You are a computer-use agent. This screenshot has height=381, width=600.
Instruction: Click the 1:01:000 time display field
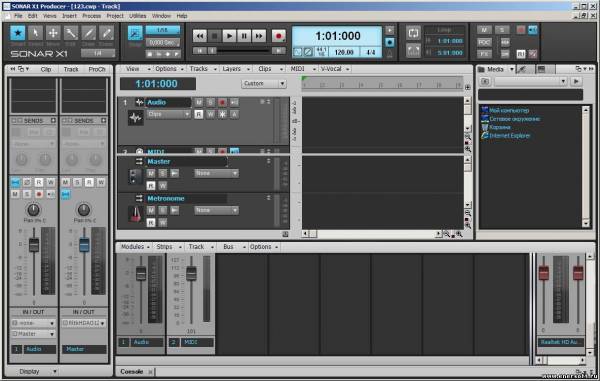(x=338, y=36)
